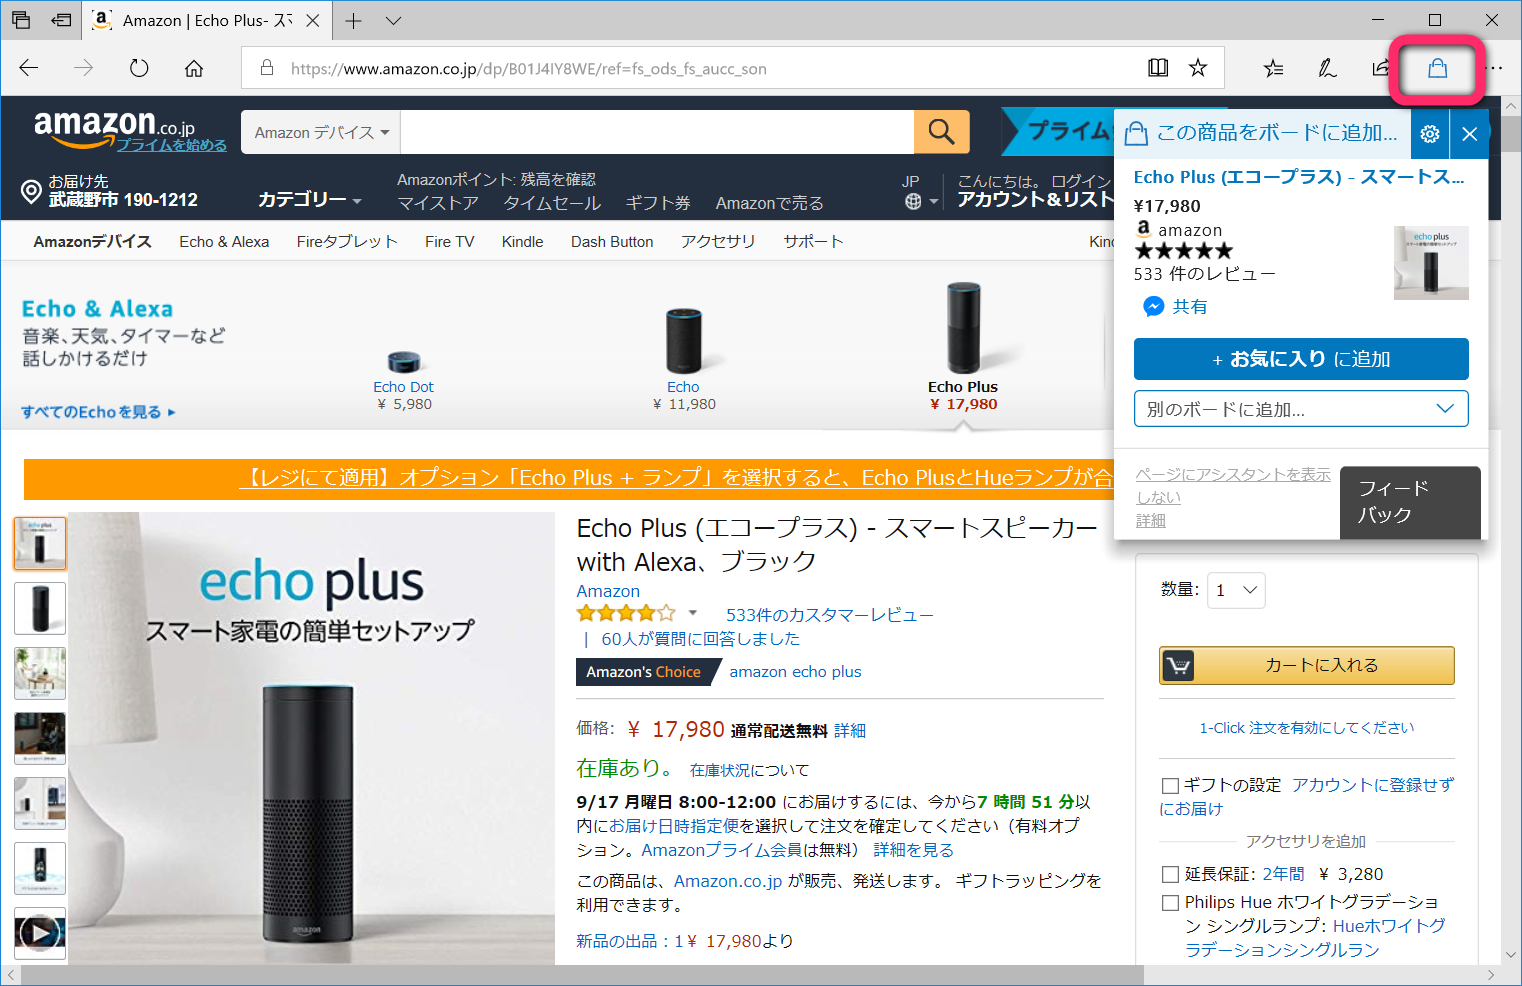Click the Amazon search magnifier icon
The height and width of the screenshot is (986, 1522).
pos(941,131)
